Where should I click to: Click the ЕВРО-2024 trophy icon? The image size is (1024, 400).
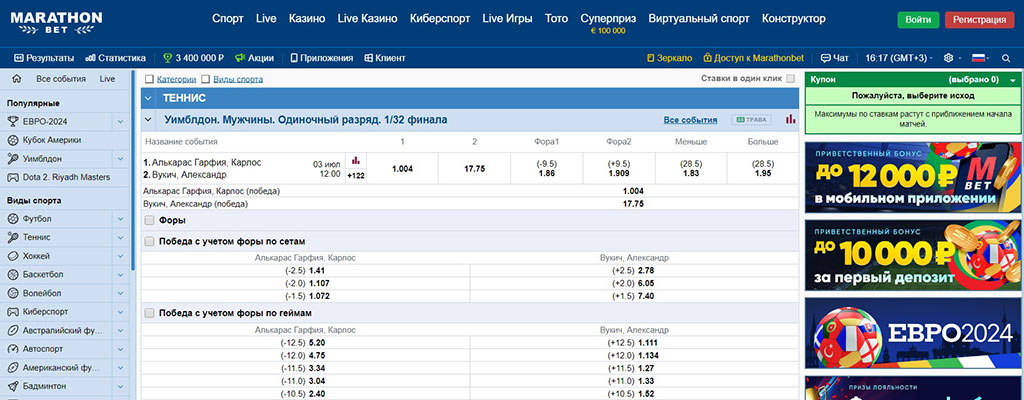pos(12,122)
